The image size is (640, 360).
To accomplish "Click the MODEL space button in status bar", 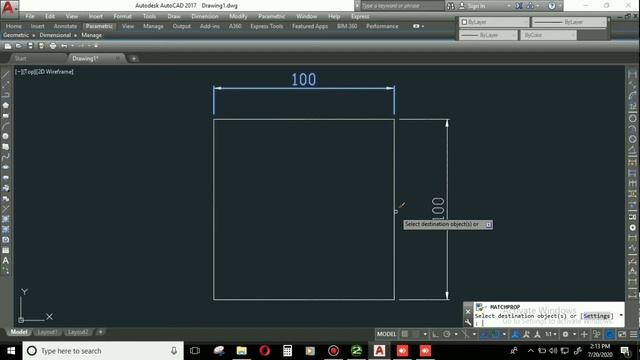I will click(386, 334).
